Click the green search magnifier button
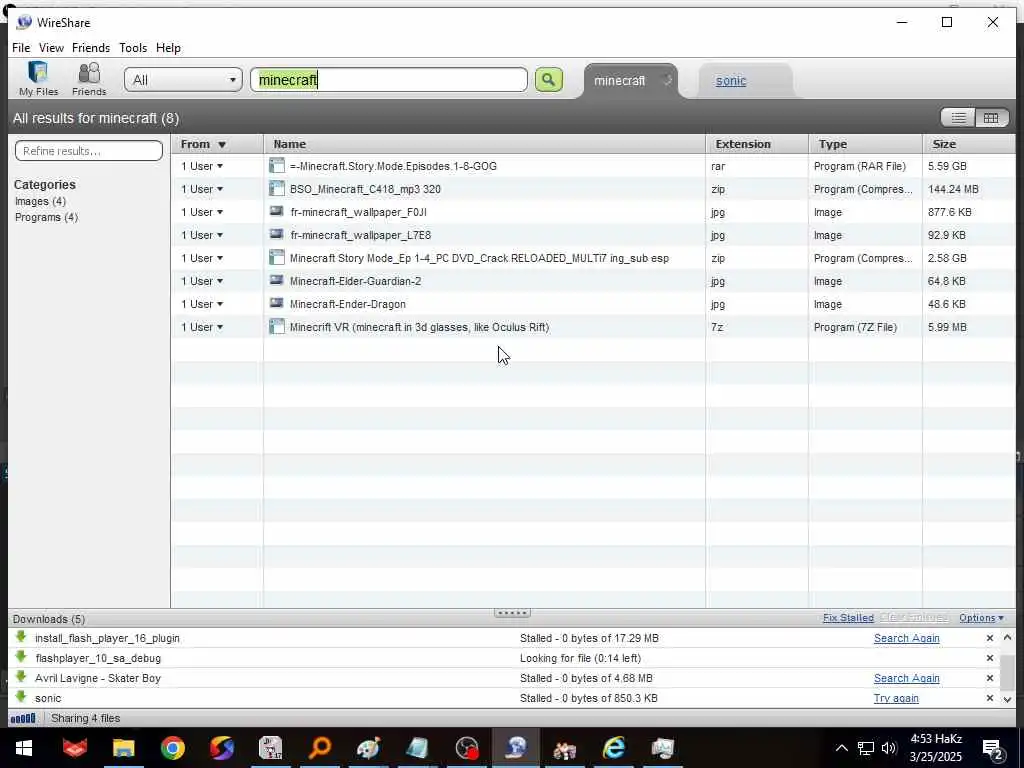The height and width of the screenshot is (768, 1024). (549, 80)
